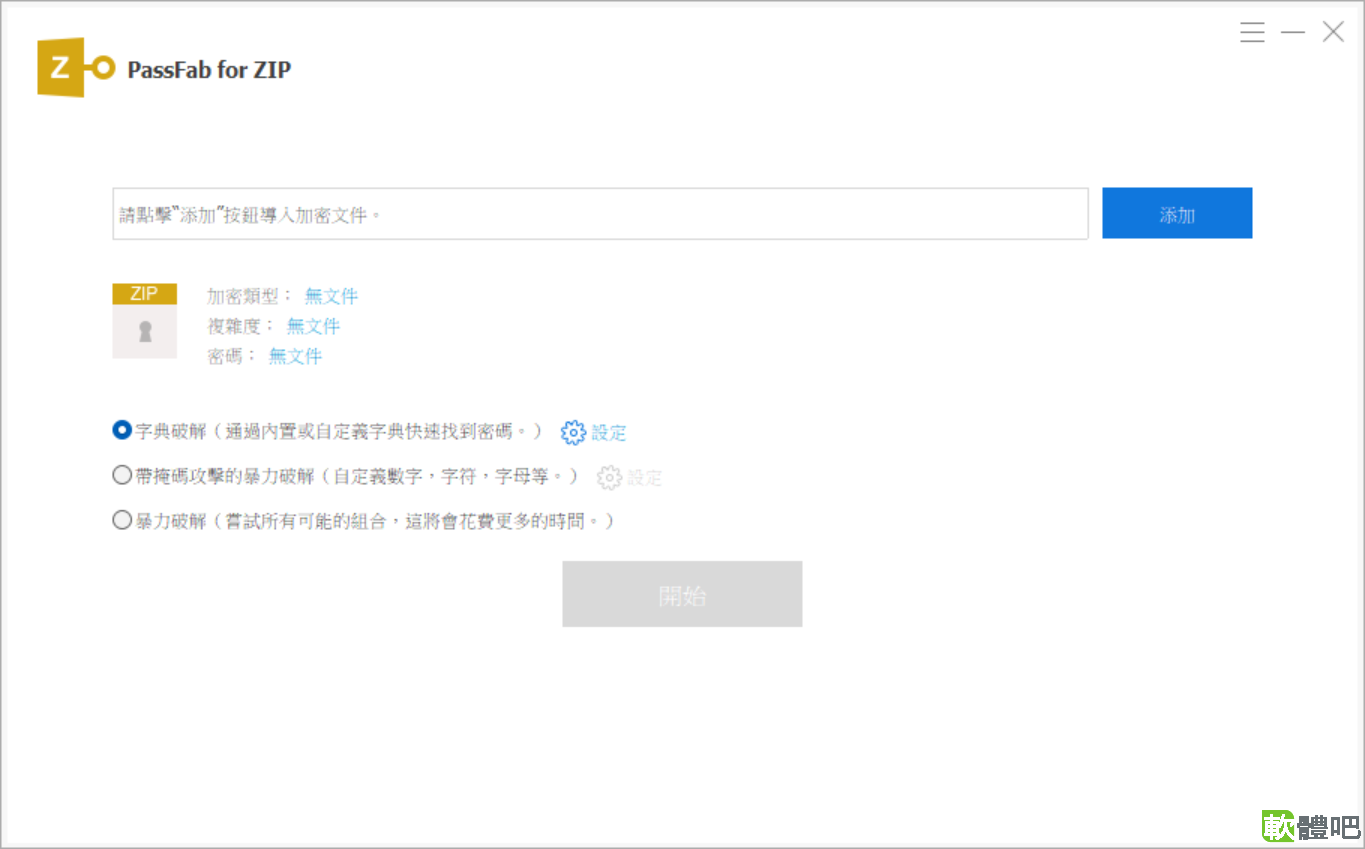Click the ZIP file lock icon
The height and width of the screenshot is (849, 1365).
145,321
